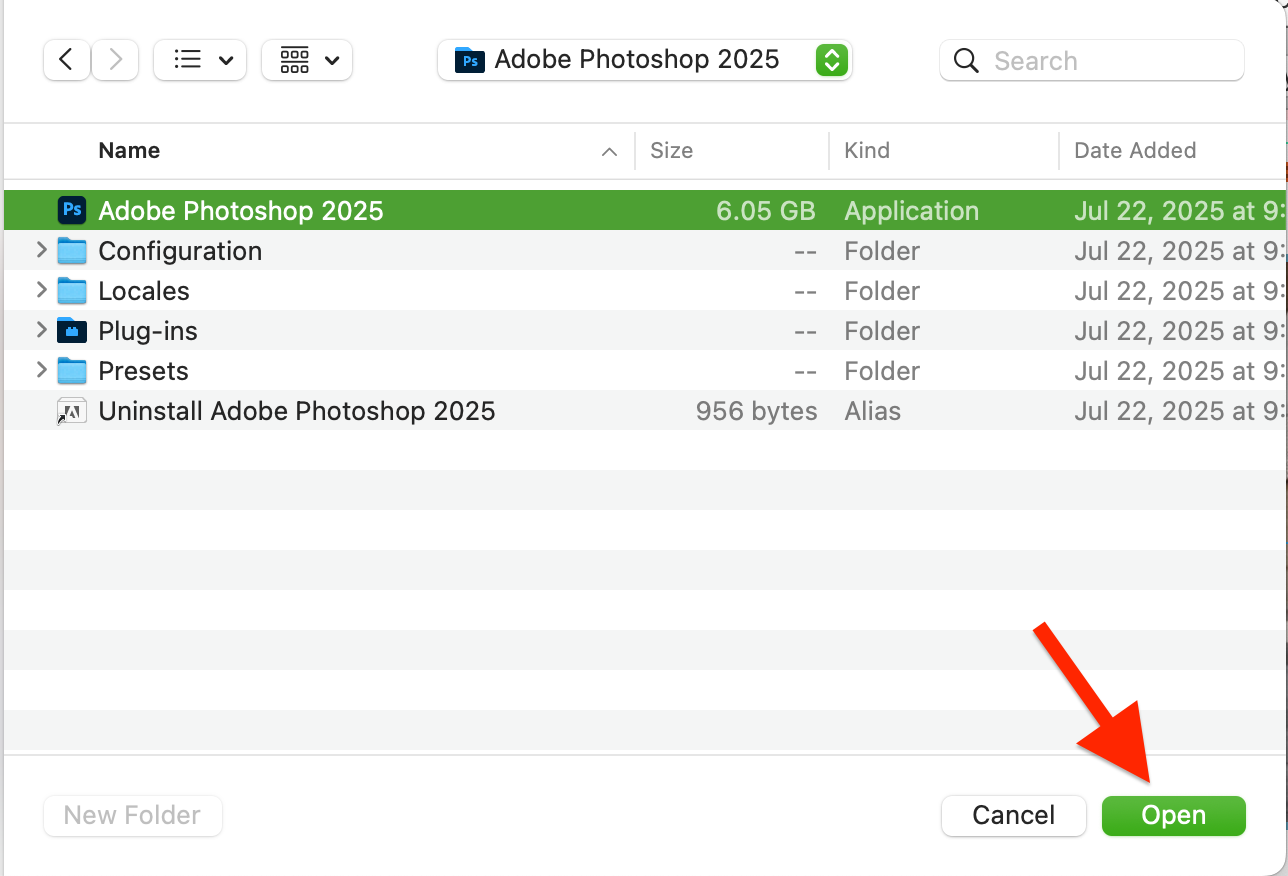
Task: Click the Cancel button
Action: [1014, 816]
